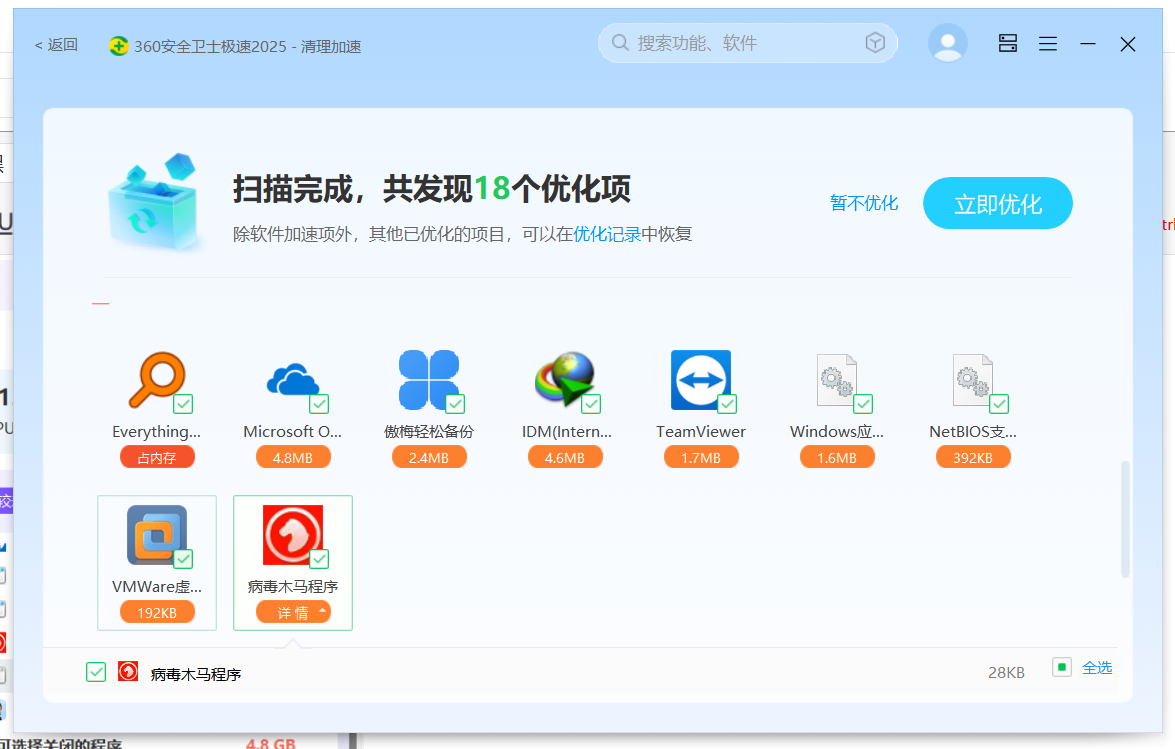
Task: Go back using the 返回 button
Action: (x=56, y=45)
